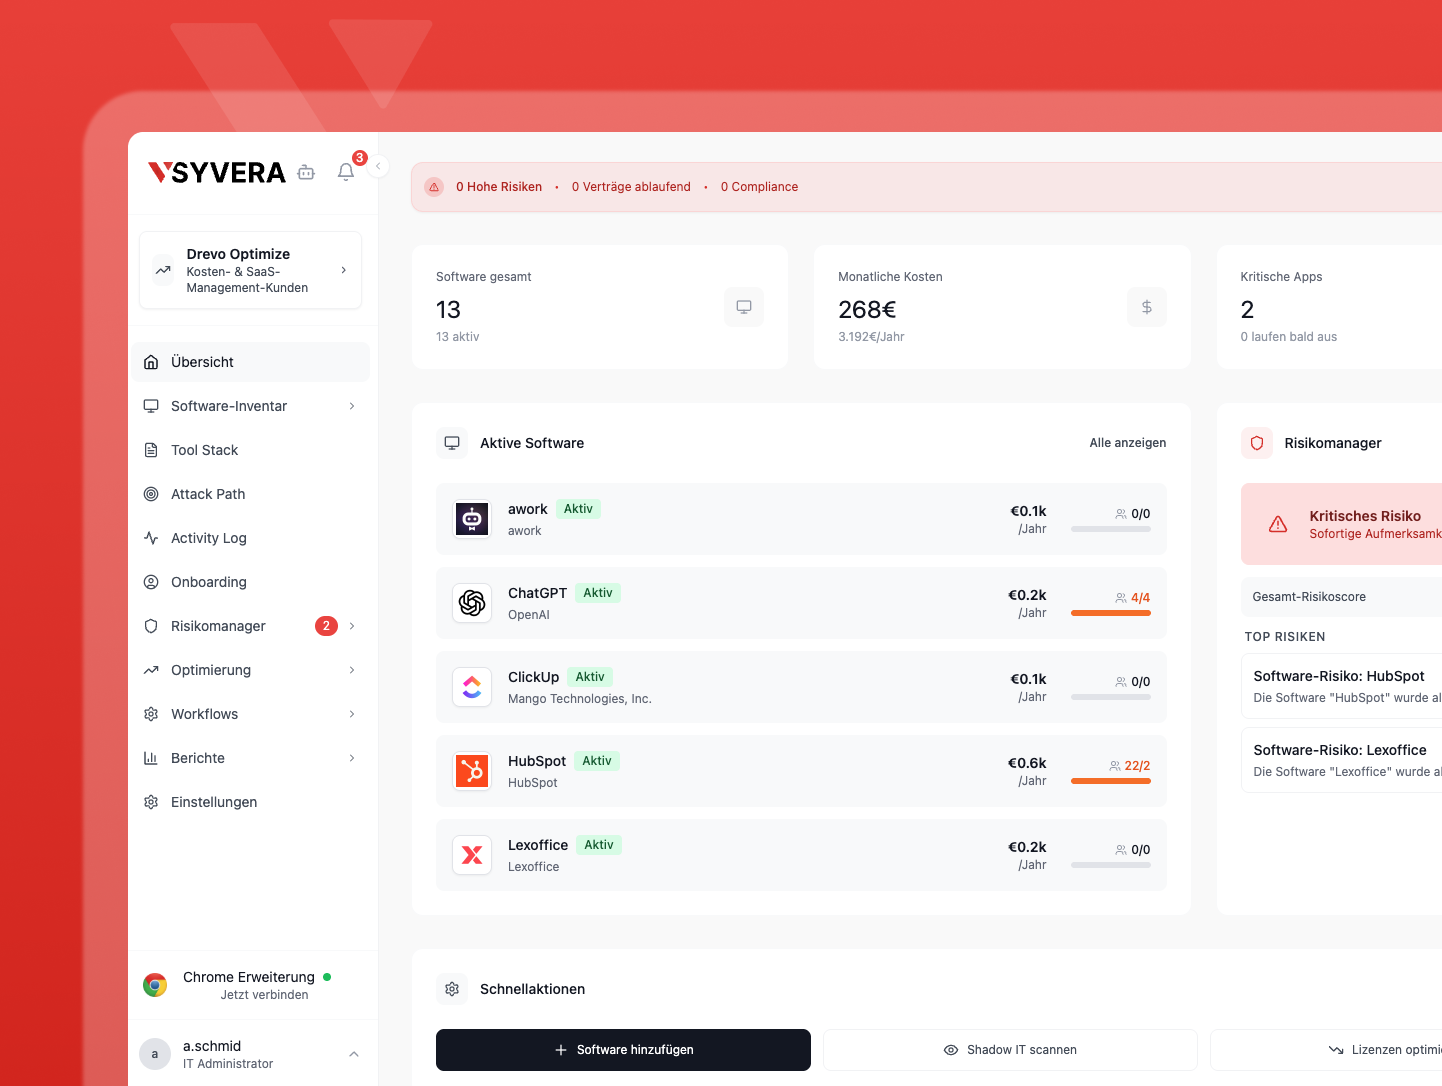Click the ChatGPT 4/4 usage bar
The width and height of the screenshot is (1442, 1086).
pos(1111,613)
